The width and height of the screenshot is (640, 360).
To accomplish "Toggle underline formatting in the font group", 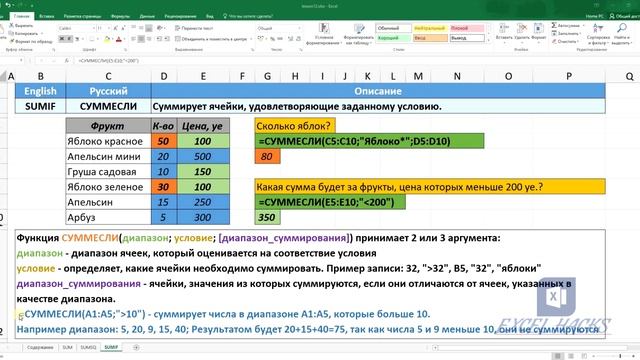I will (77, 39).
